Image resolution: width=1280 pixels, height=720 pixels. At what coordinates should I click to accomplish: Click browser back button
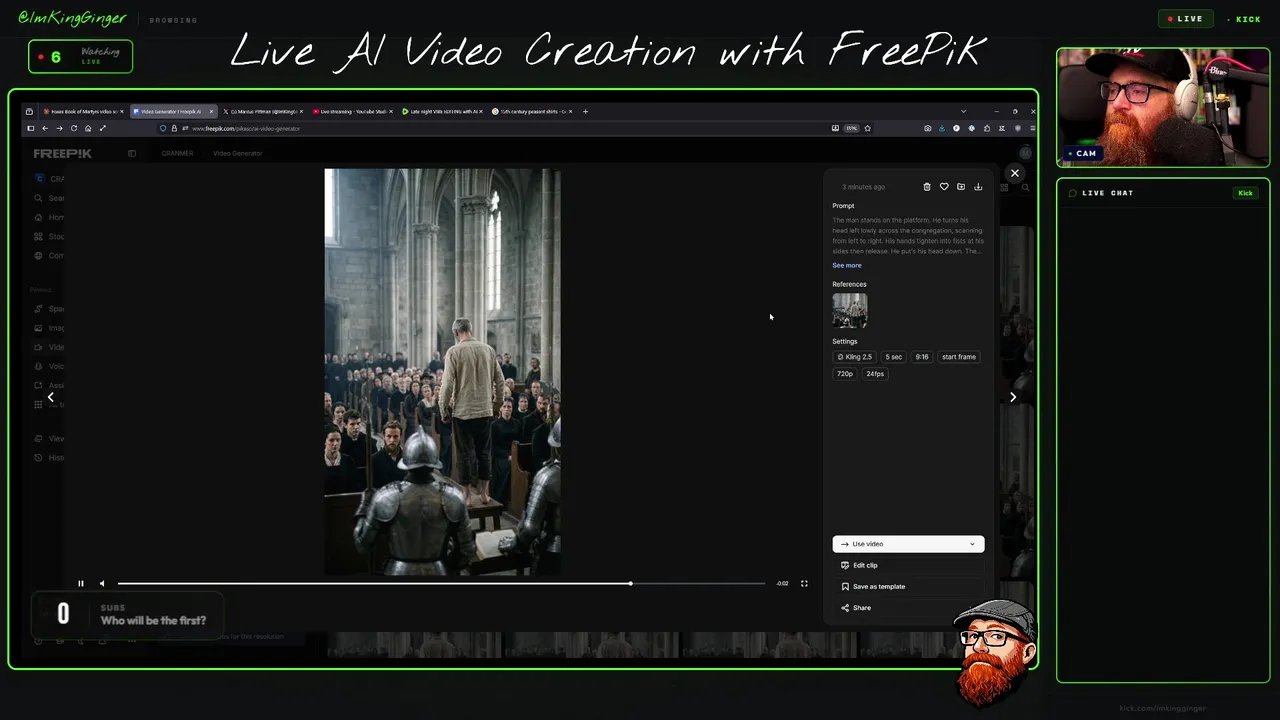pyautogui.click(x=44, y=128)
